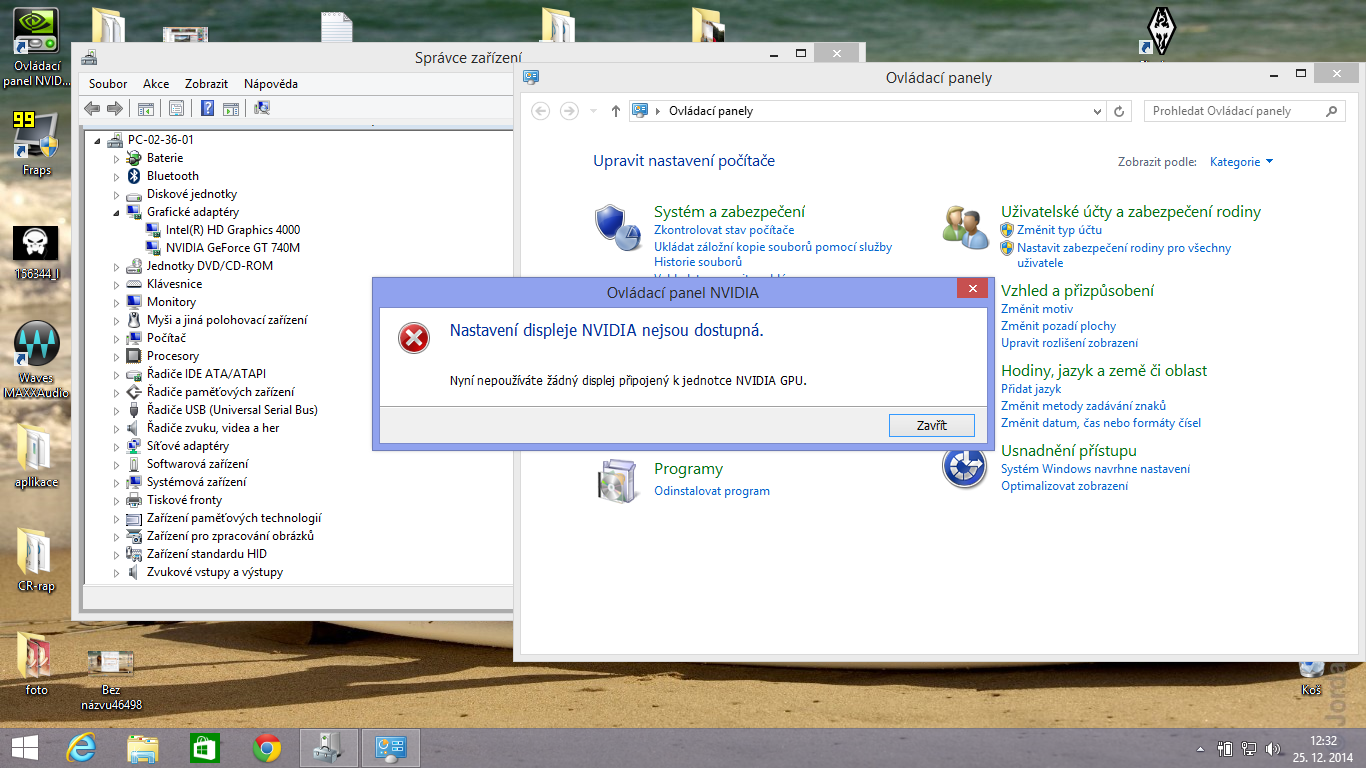The image size is (1366, 768).
Task: Open Hodiny, jazyk a země či oblast
Action: click(x=1104, y=370)
